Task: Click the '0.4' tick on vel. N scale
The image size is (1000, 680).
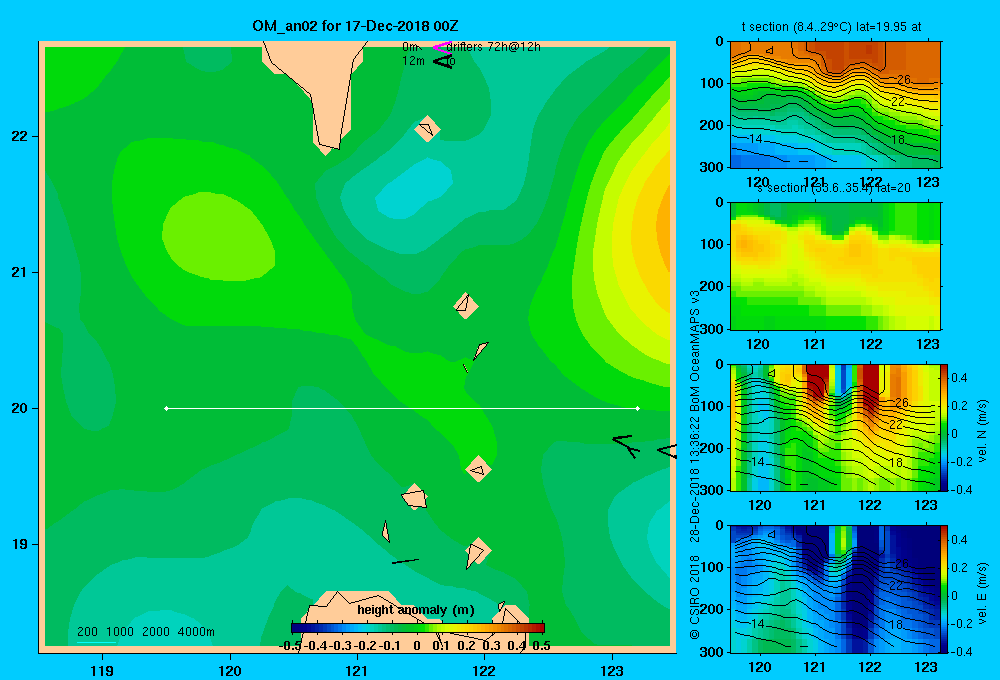Action: pyautogui.click(x=959, y=378)
